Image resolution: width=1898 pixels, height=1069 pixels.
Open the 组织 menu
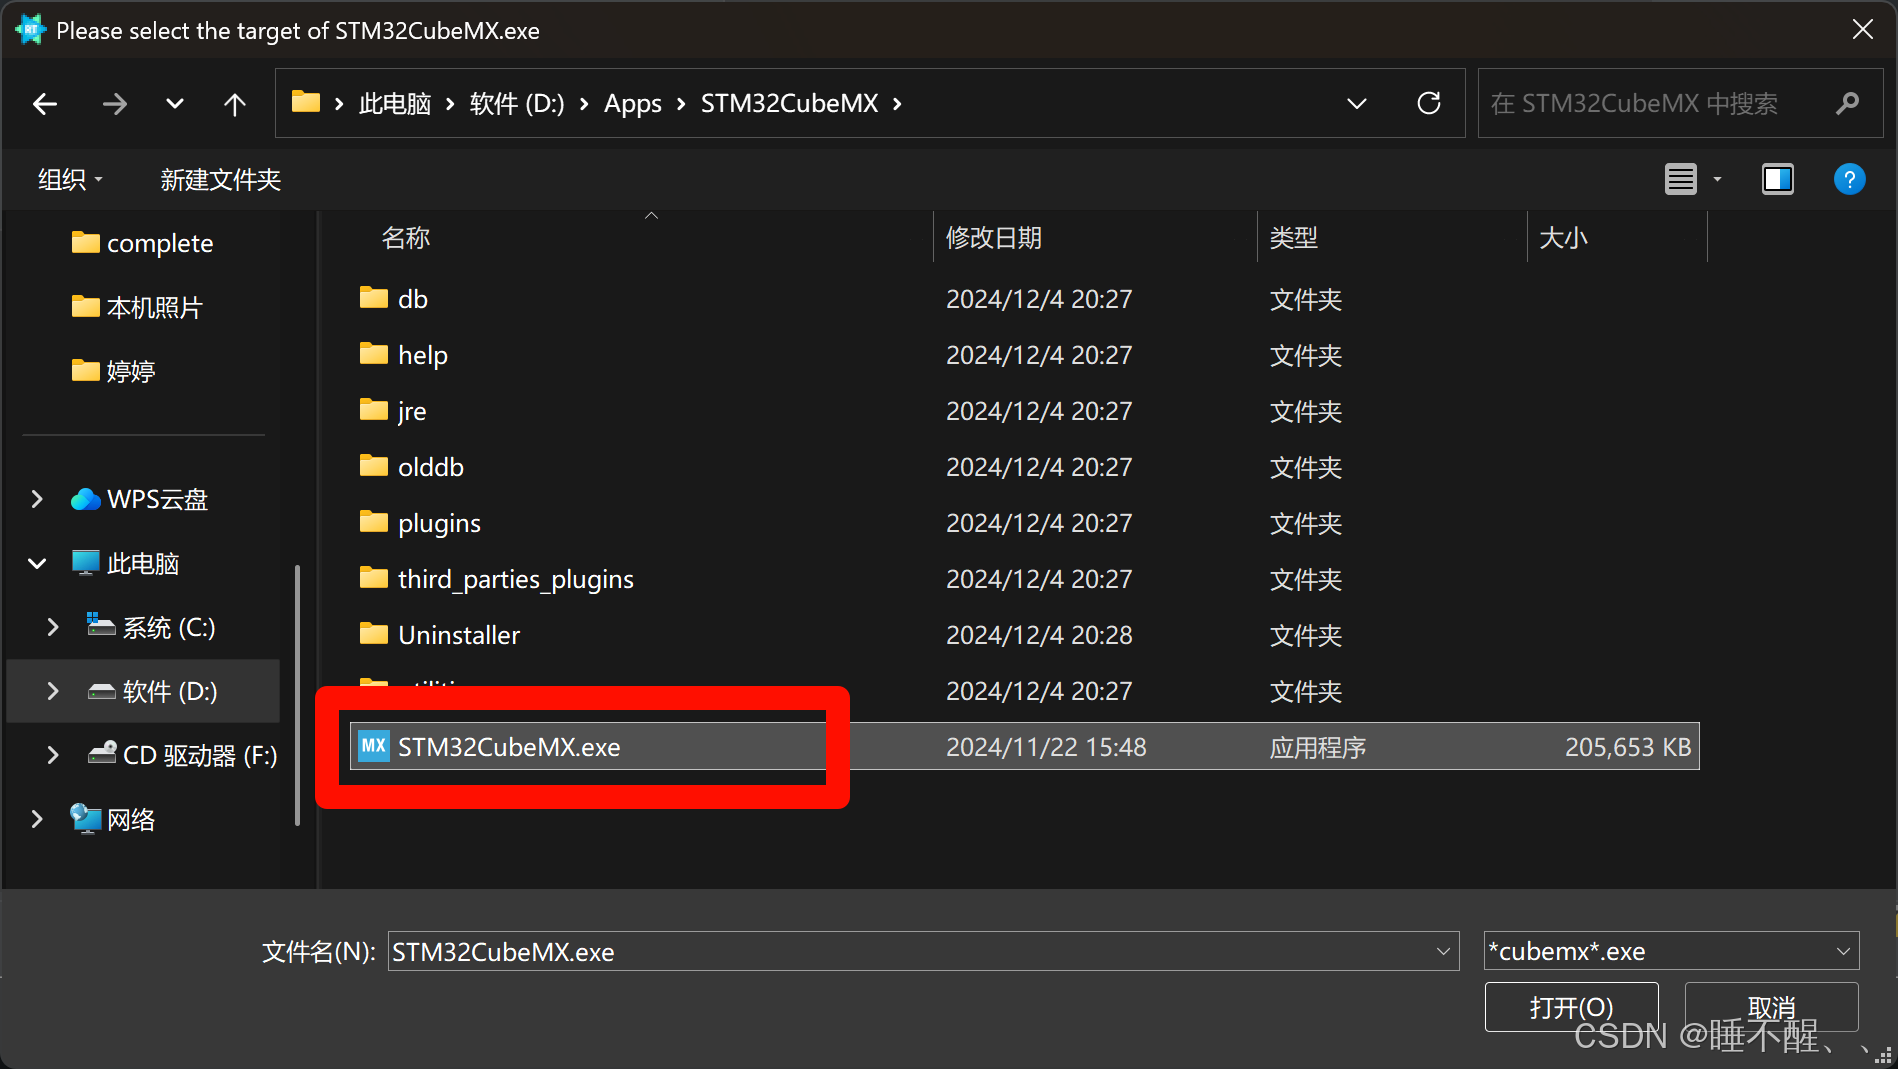tap(70, 179)
